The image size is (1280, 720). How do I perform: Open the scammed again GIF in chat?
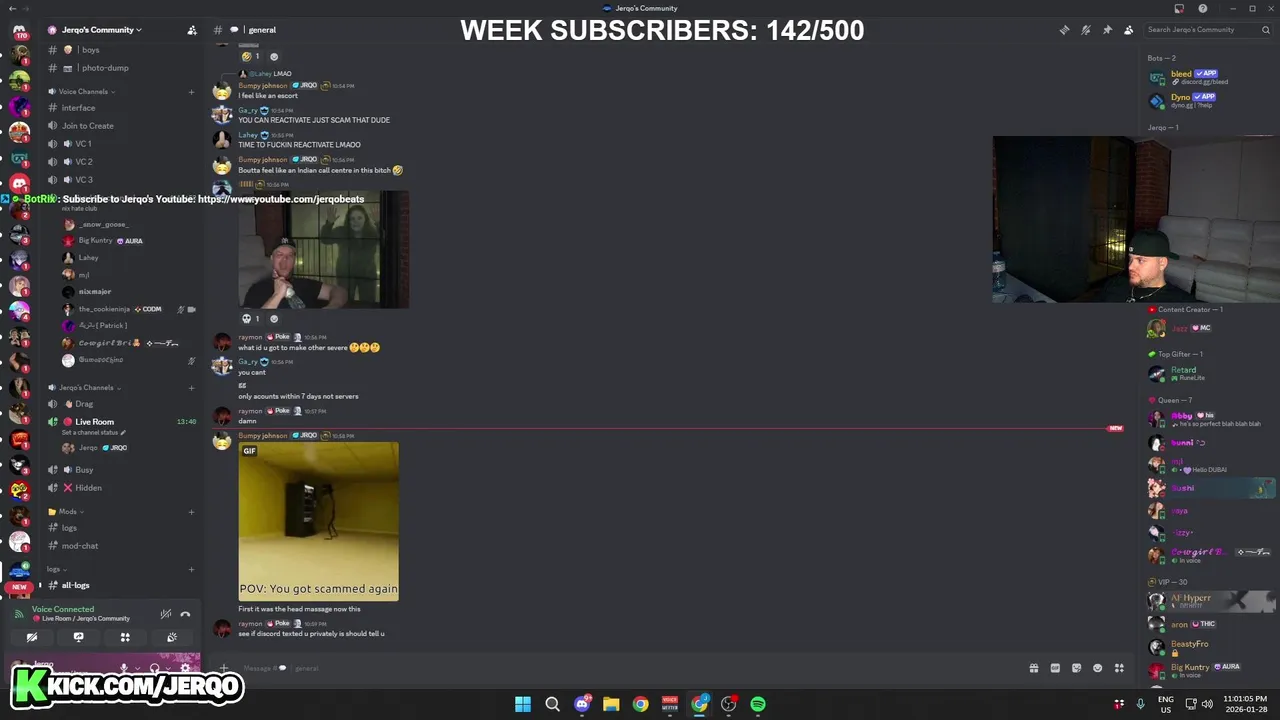(318, 521)
